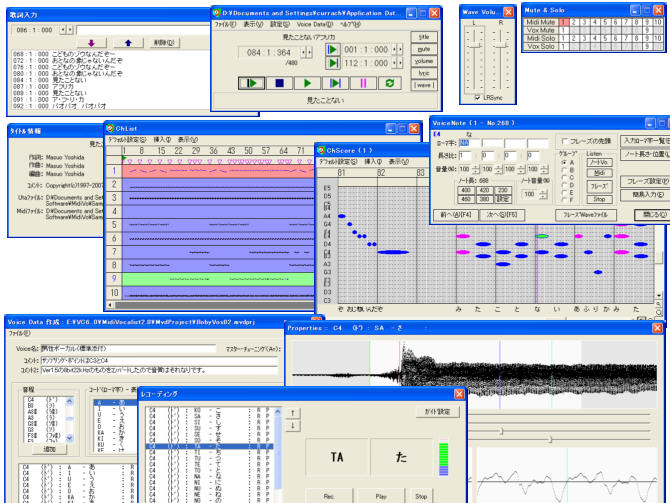This screenshot has height=503, width=670.
Task: Step the 084:1:364 position spinner
Action: (x=306, y=53)
